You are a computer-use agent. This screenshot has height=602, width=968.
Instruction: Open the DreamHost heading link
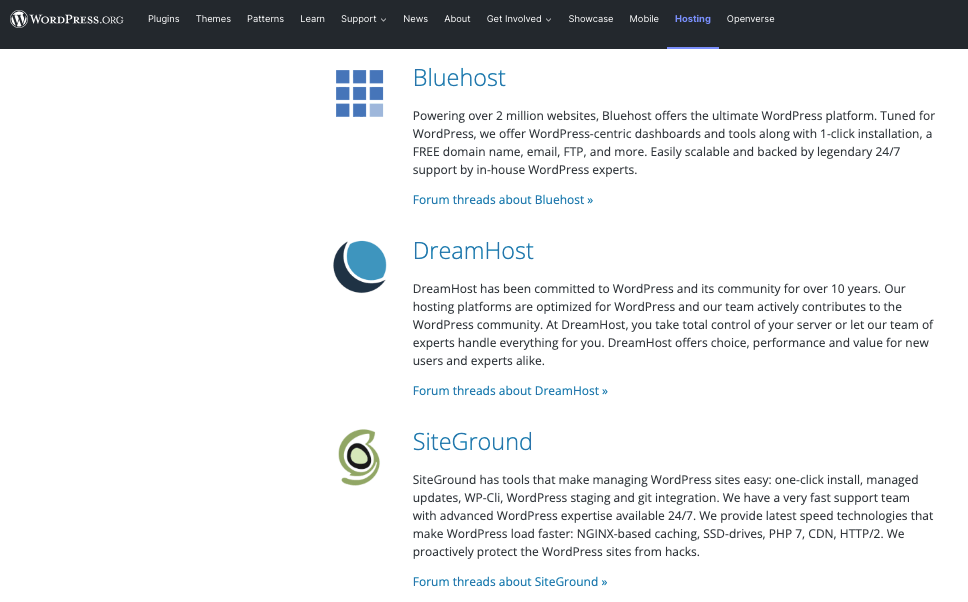[x=473, y=251]
